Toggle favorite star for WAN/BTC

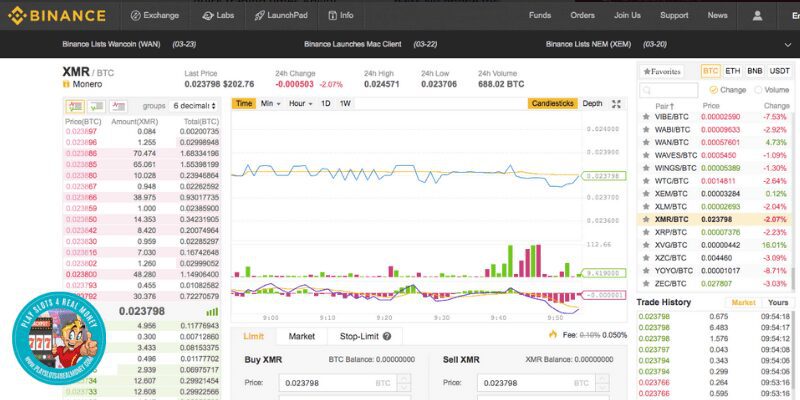(x=646, y=142)
